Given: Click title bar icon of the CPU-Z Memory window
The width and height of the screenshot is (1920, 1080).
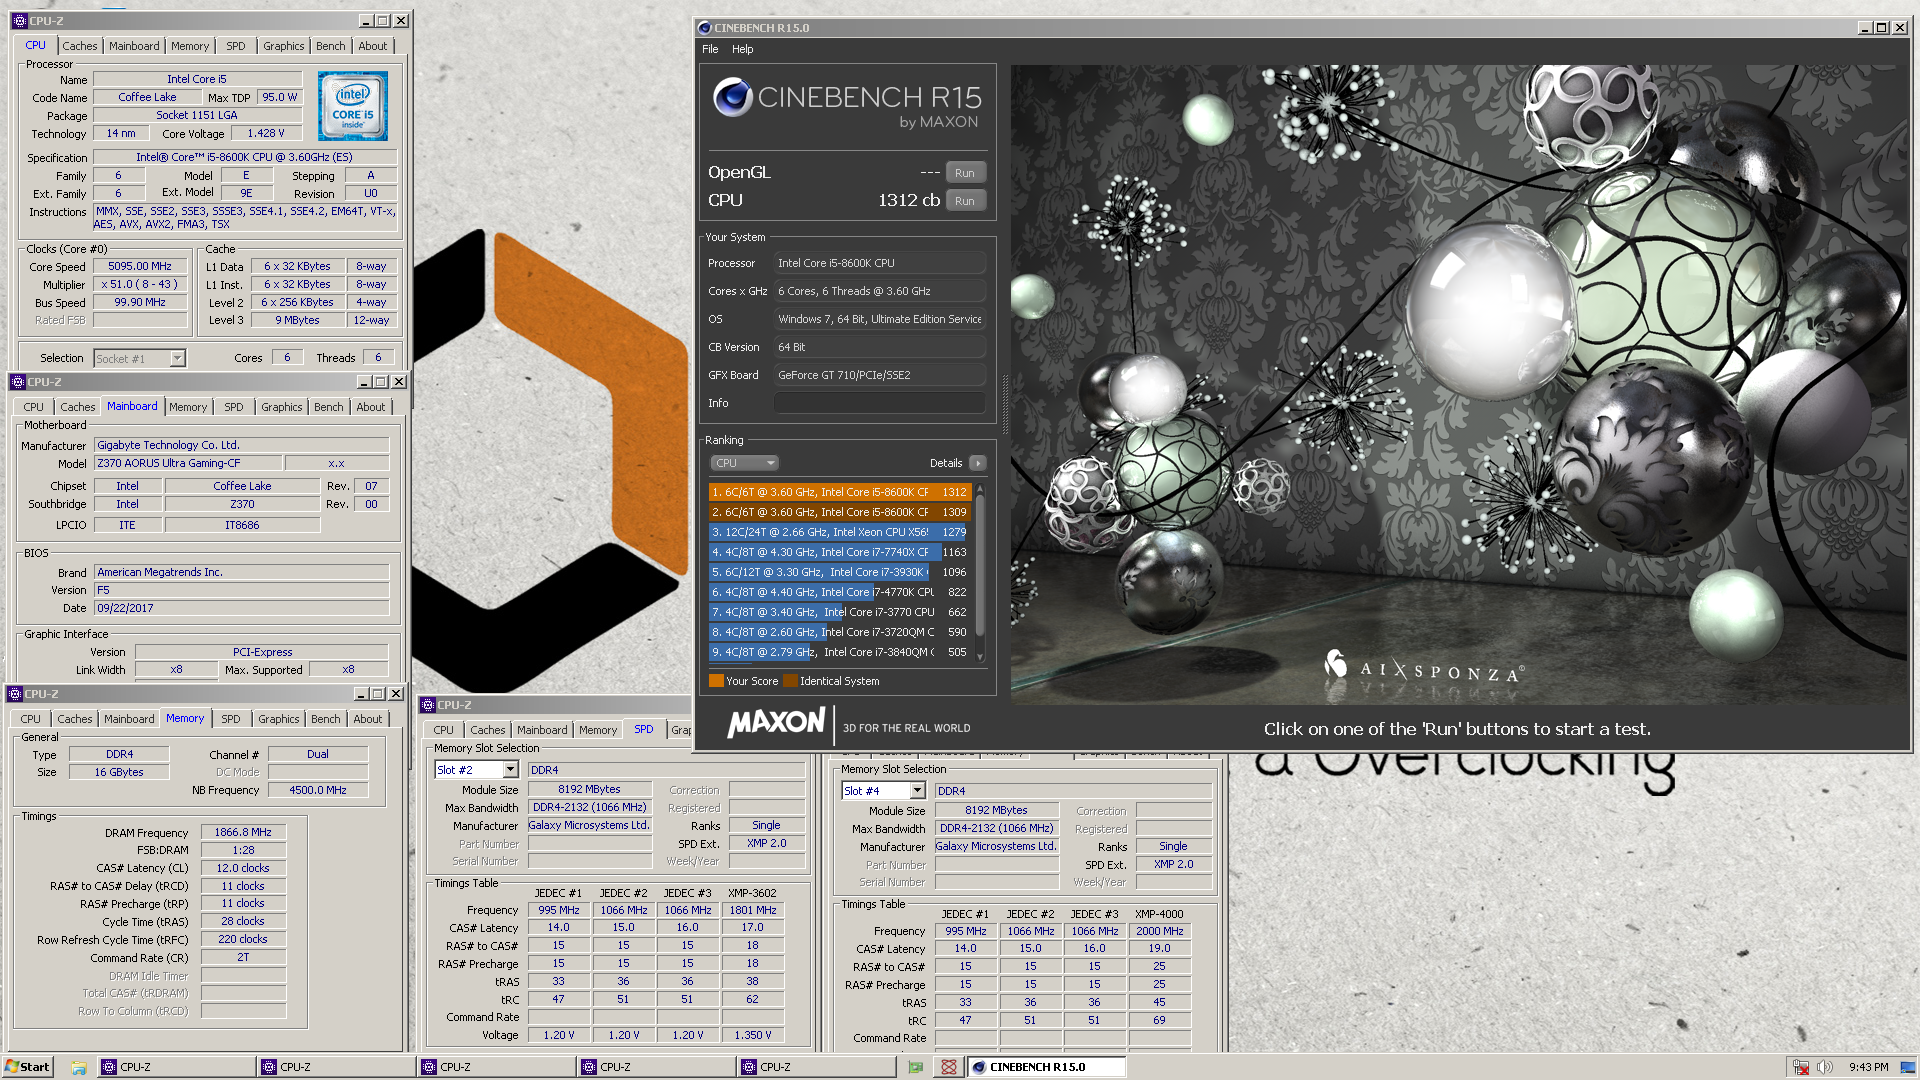Looking at the screenshot, I should pos(15,694).
